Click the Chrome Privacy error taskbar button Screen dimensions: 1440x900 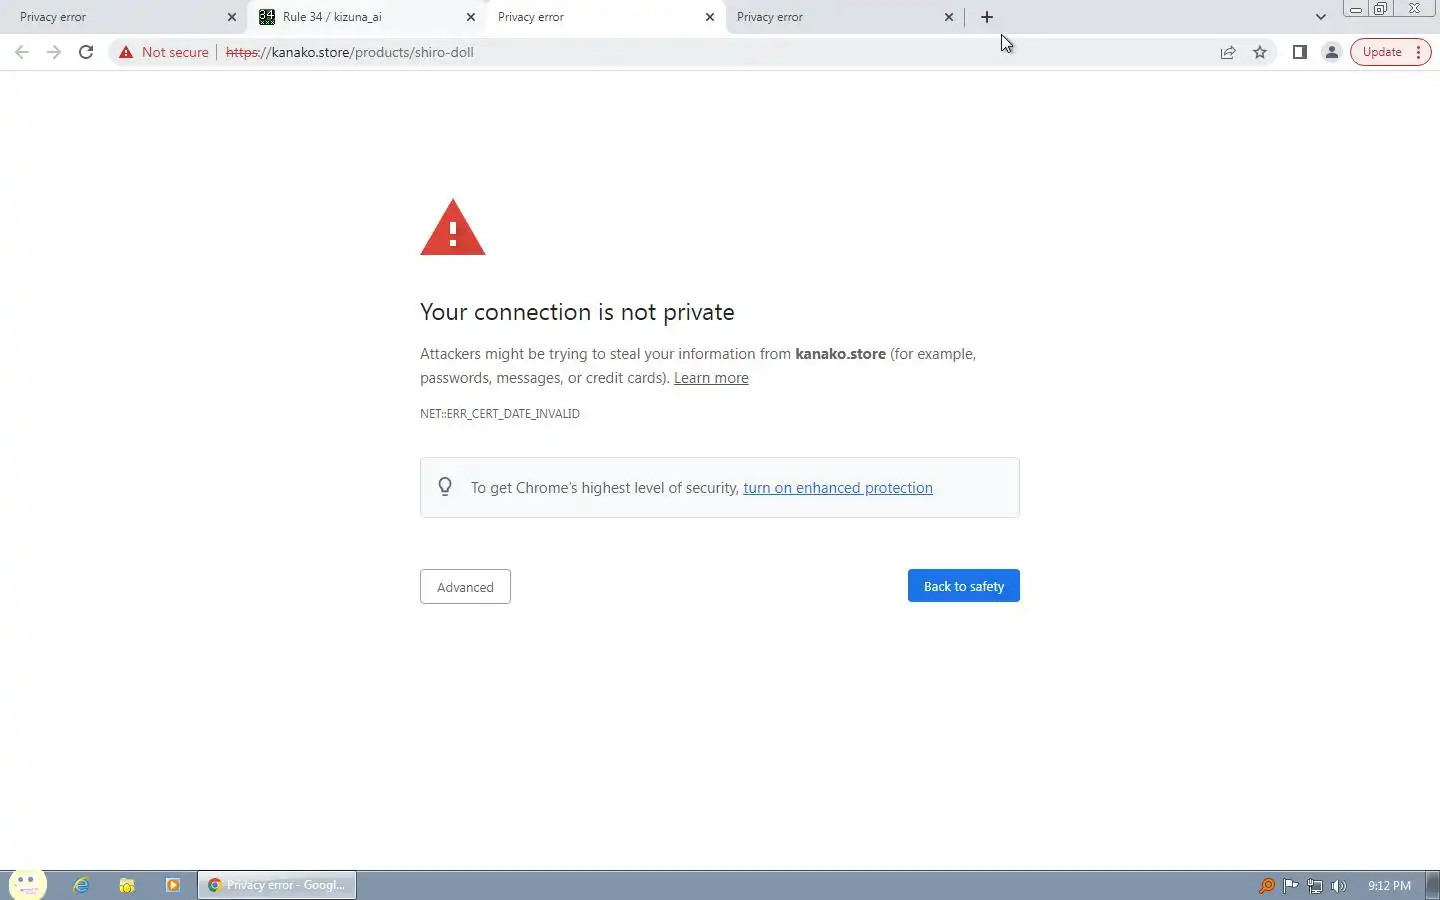coord(277,885)
